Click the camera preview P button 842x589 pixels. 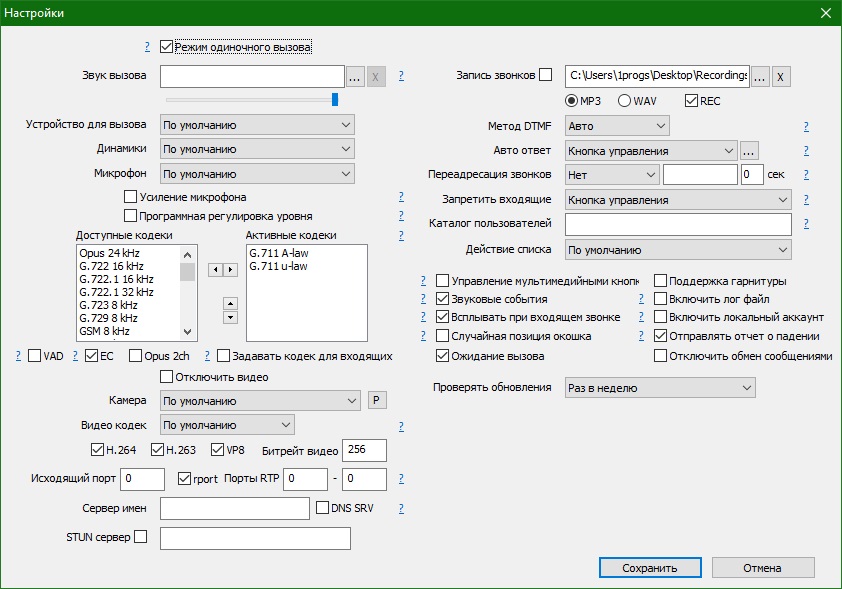(376, 400)
